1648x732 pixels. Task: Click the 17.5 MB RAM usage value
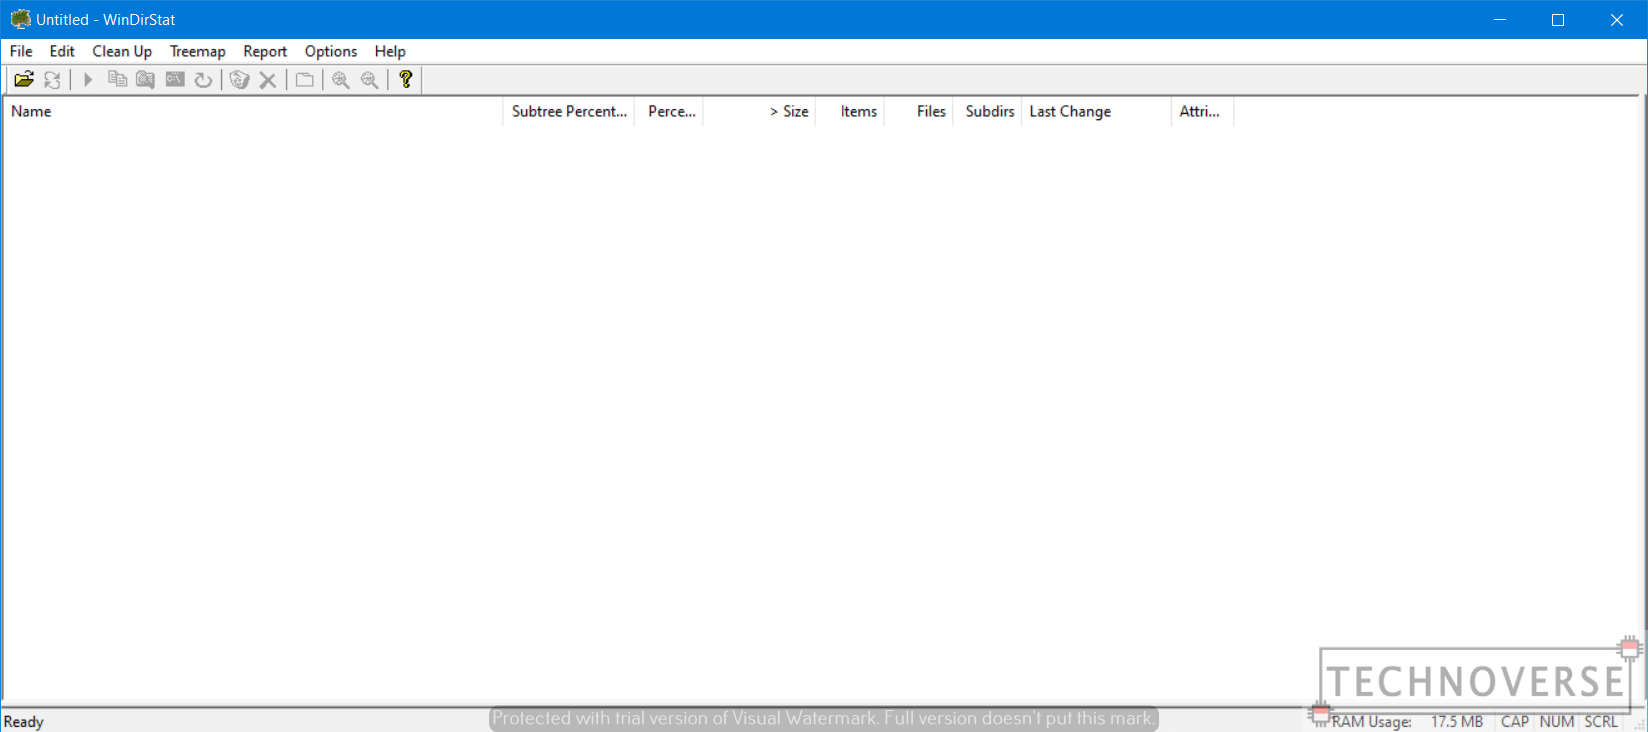click(1457, 722)
